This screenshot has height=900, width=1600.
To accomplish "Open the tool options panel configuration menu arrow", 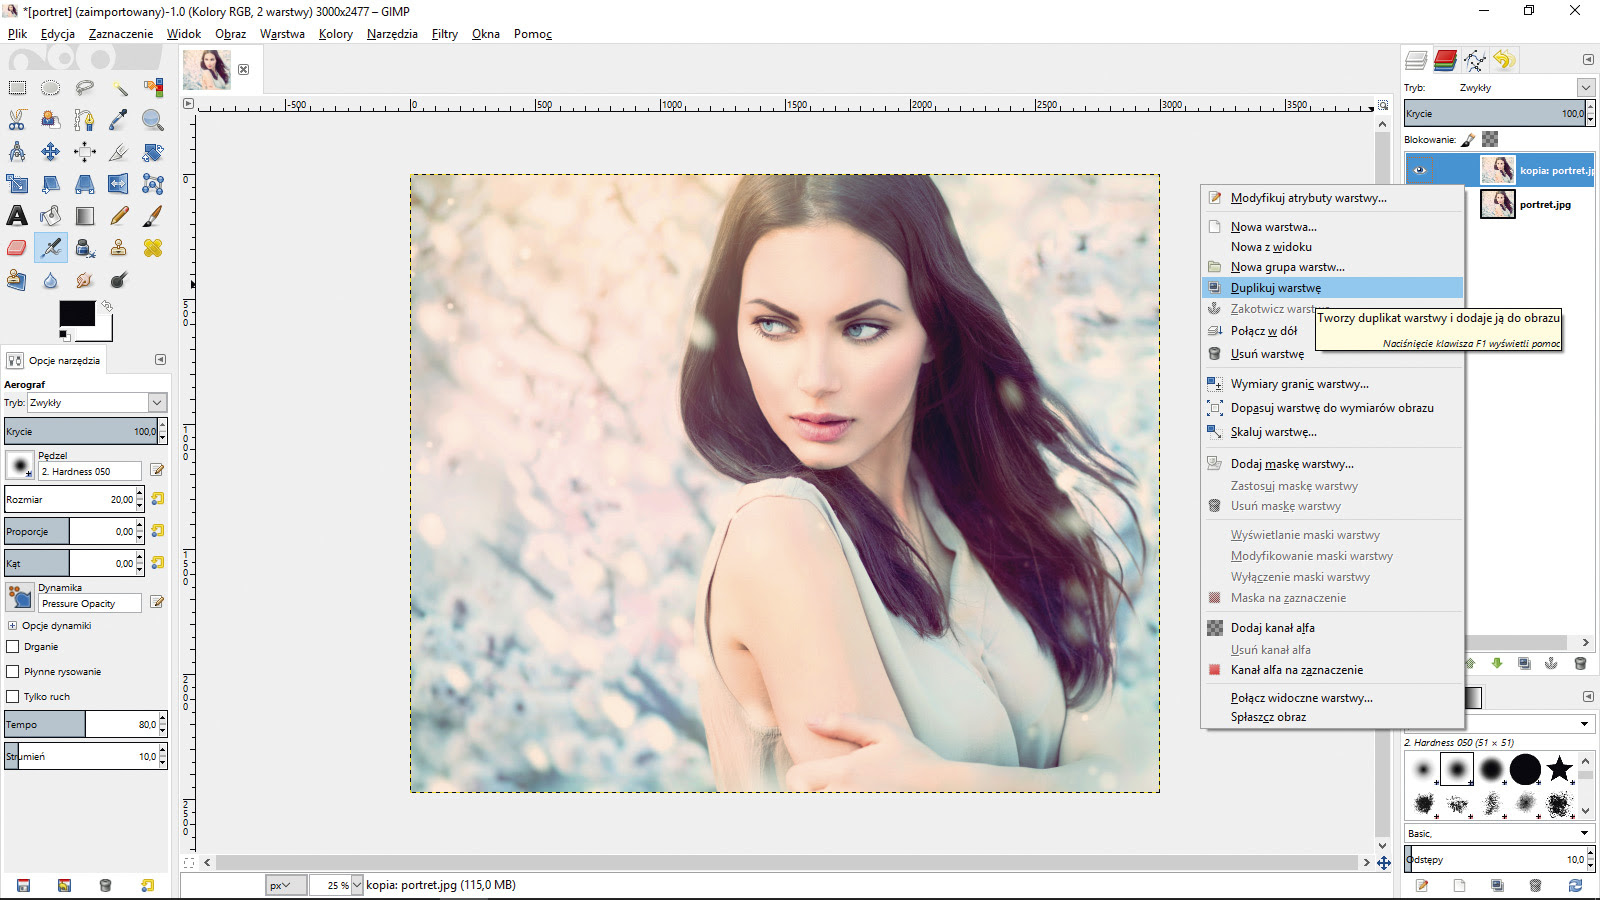I will (x=160, y=360).
